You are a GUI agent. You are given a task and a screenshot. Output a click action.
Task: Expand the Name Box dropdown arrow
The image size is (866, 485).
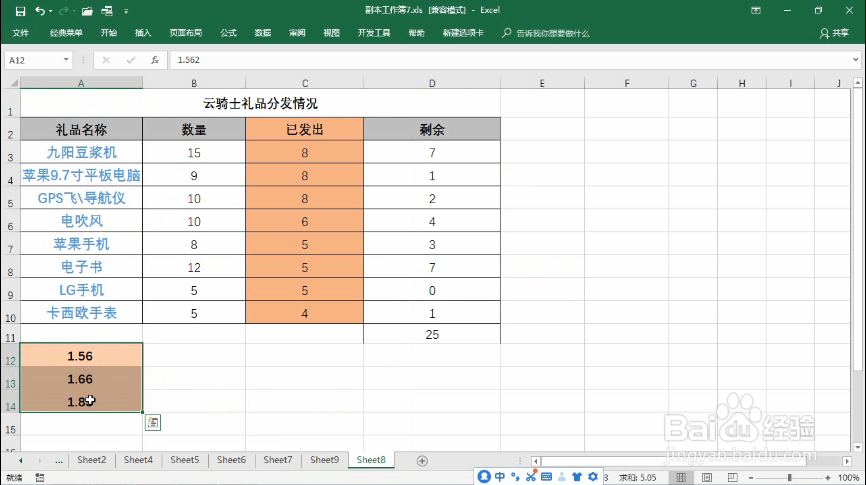66,60
